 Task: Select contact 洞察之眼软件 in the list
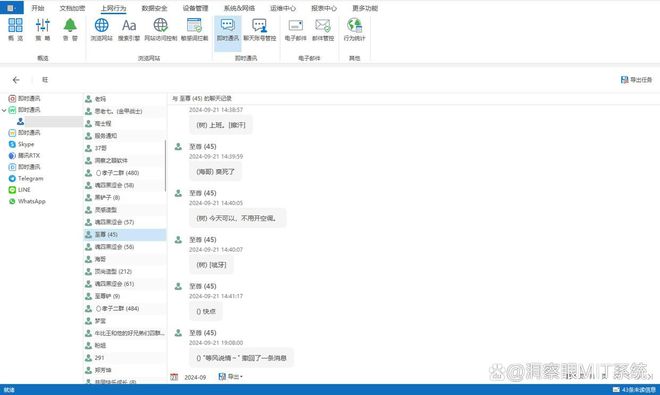tap(125, 160)
